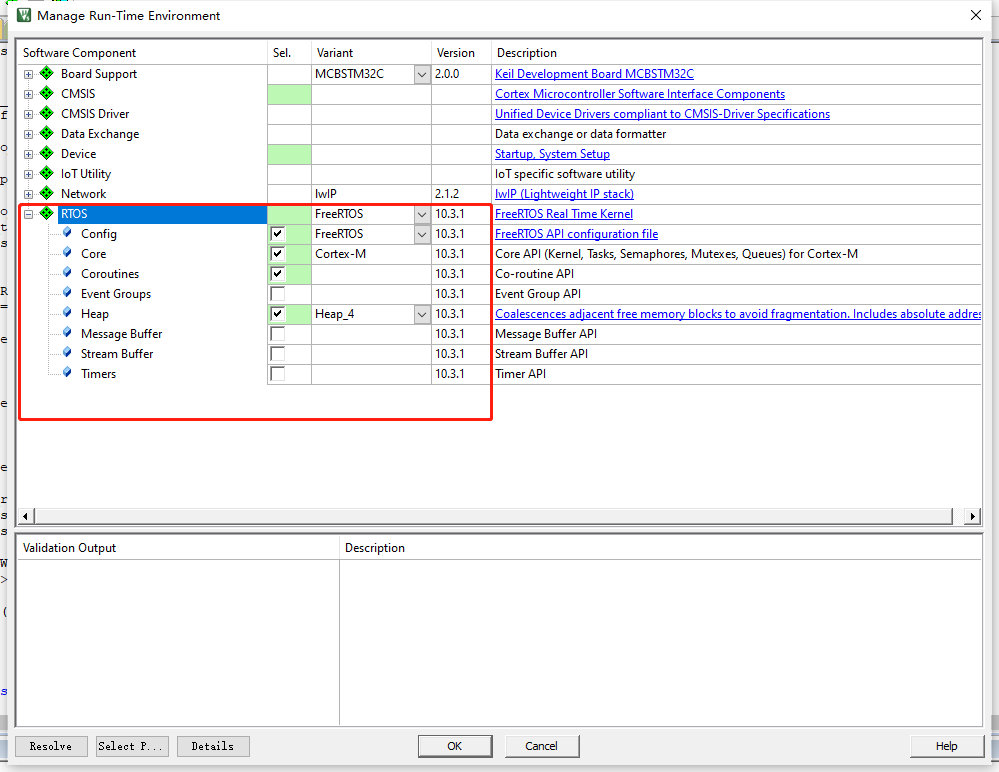The width and height of the screenshot is (999, 772).
Task: Click the Validation Output column header
Action: click(178, 548)
